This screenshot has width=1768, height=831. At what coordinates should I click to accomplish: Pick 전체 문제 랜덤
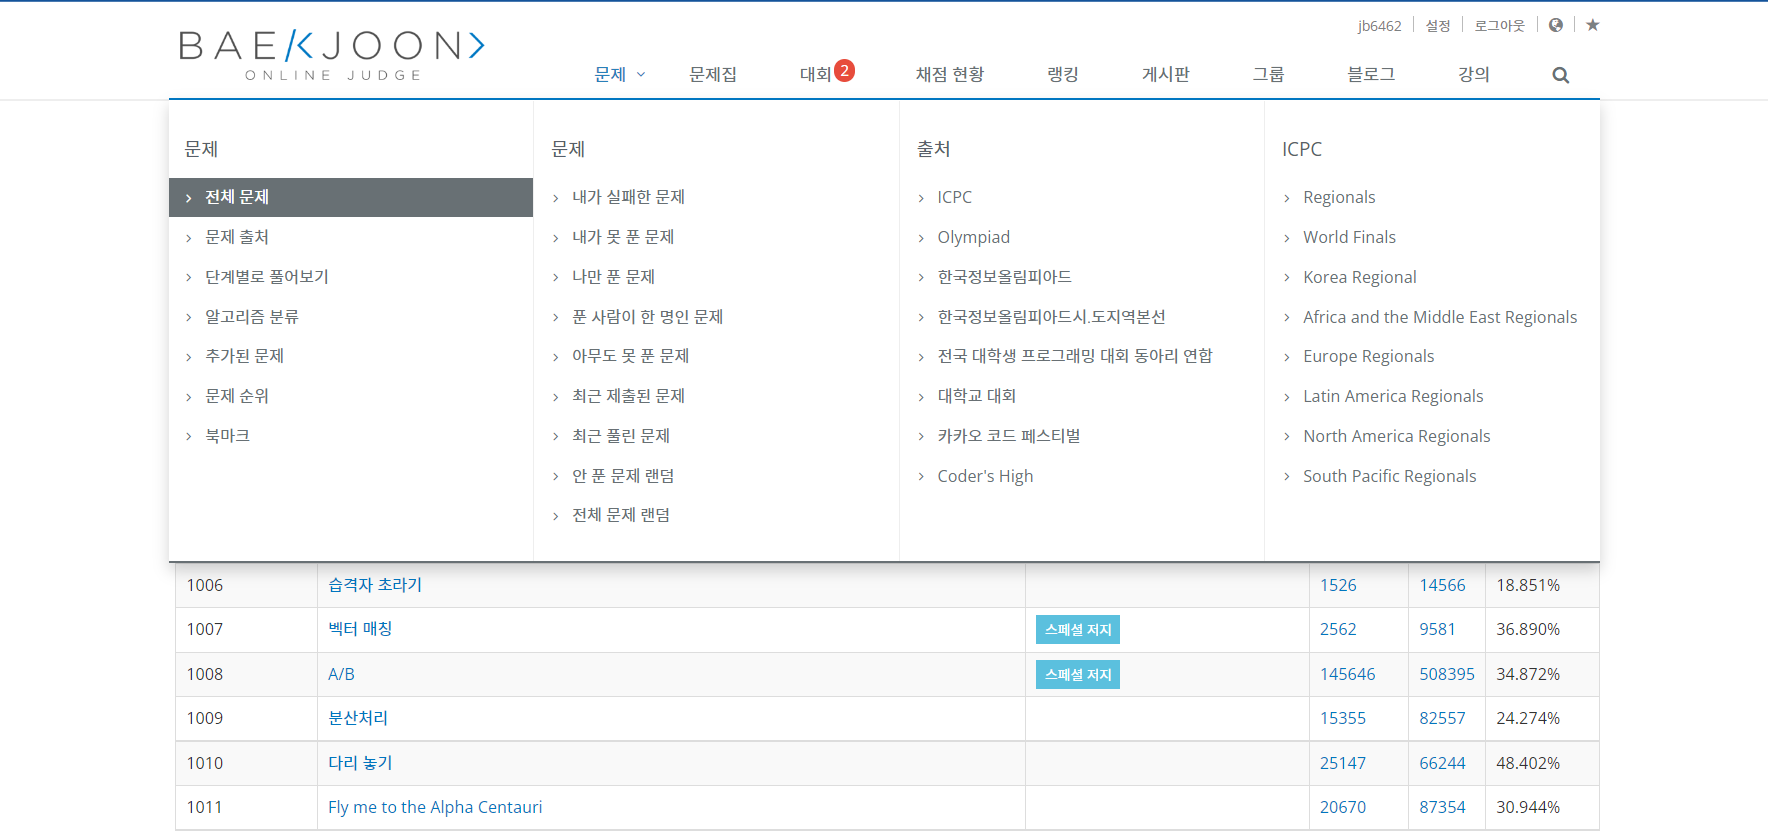(621, 515)
